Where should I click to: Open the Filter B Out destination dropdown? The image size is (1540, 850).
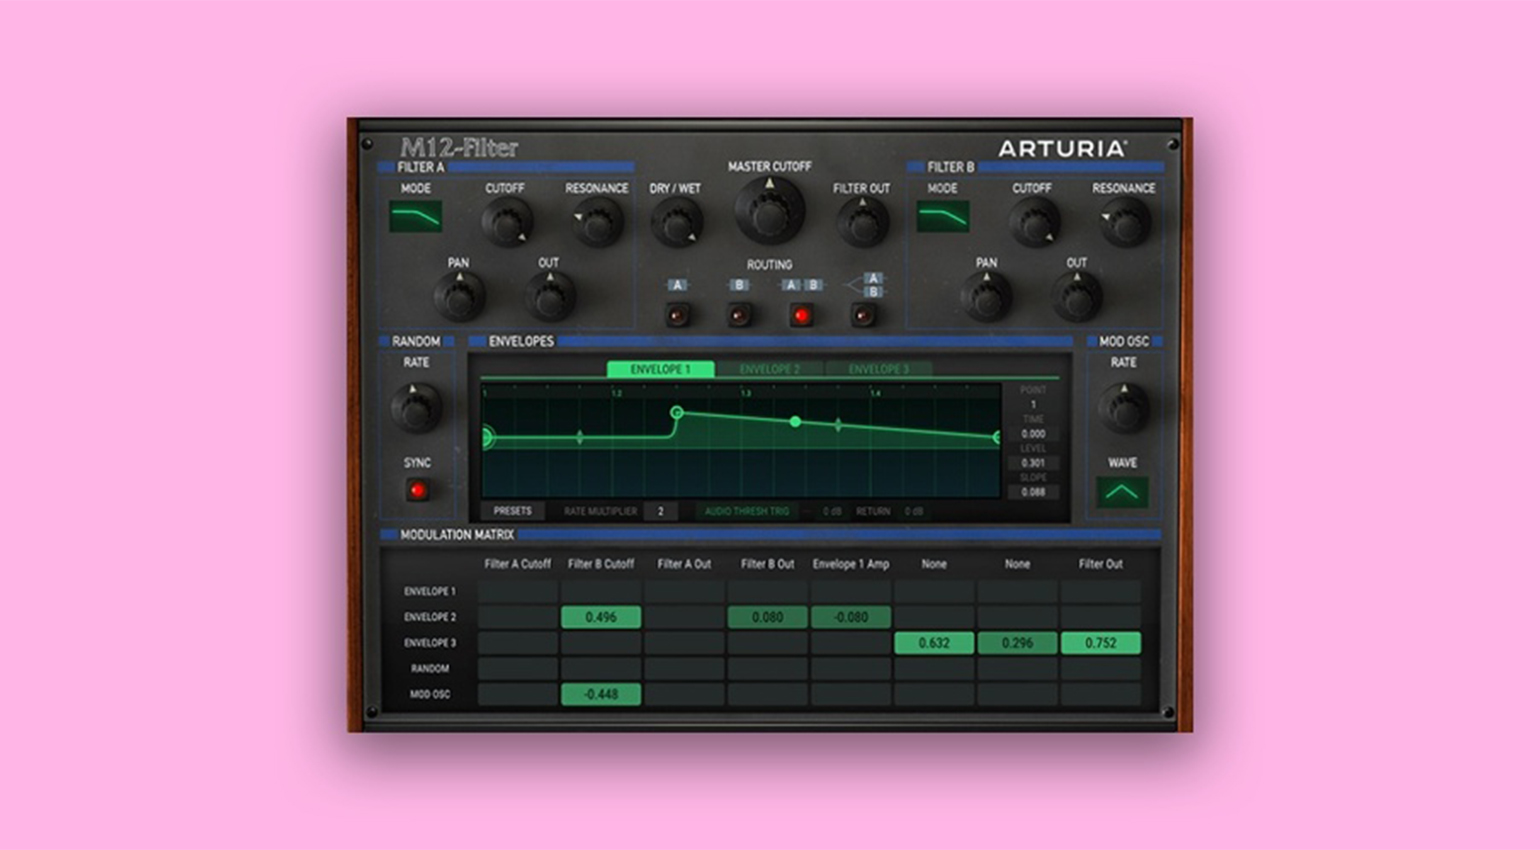767,564
